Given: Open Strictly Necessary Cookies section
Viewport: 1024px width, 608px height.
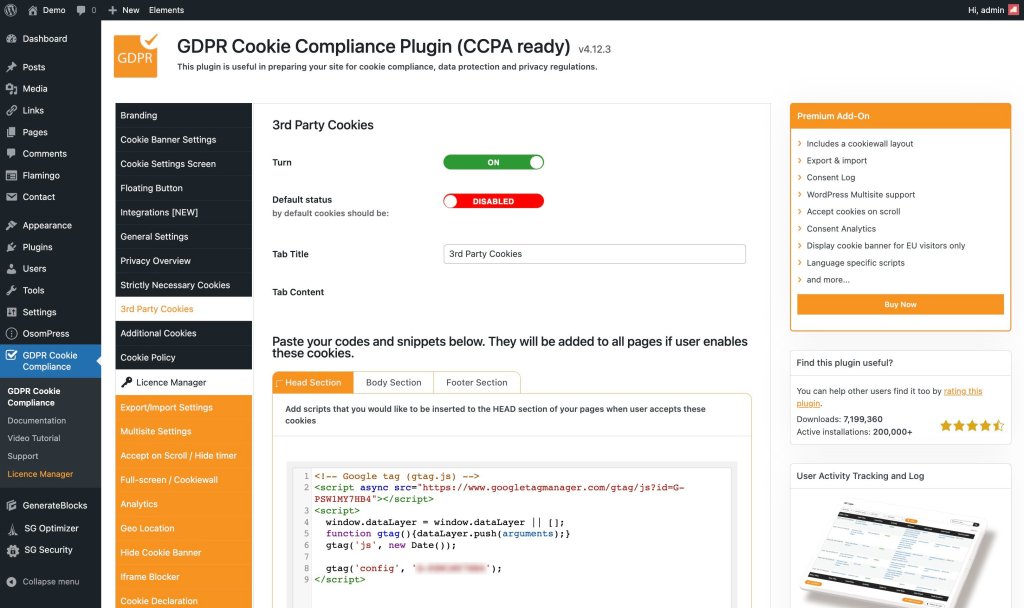Looking at the screenshot, I should (x=184, y=284).
